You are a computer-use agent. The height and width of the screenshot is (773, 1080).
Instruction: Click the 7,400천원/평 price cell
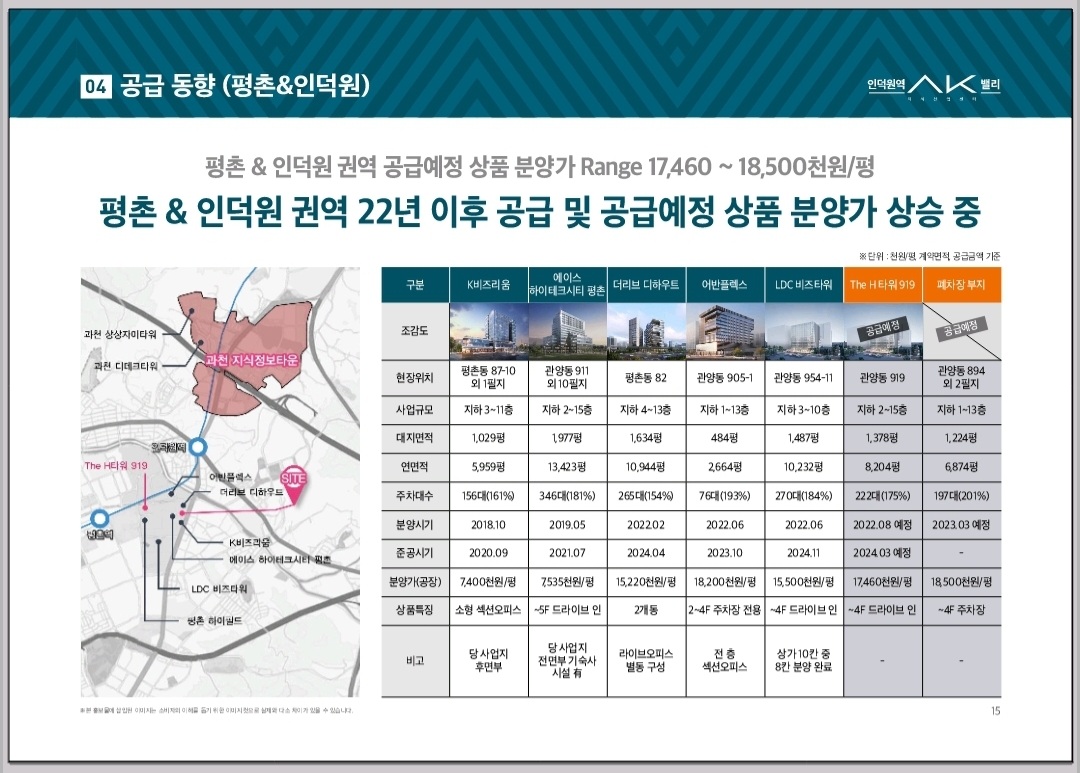coord(488,582)
